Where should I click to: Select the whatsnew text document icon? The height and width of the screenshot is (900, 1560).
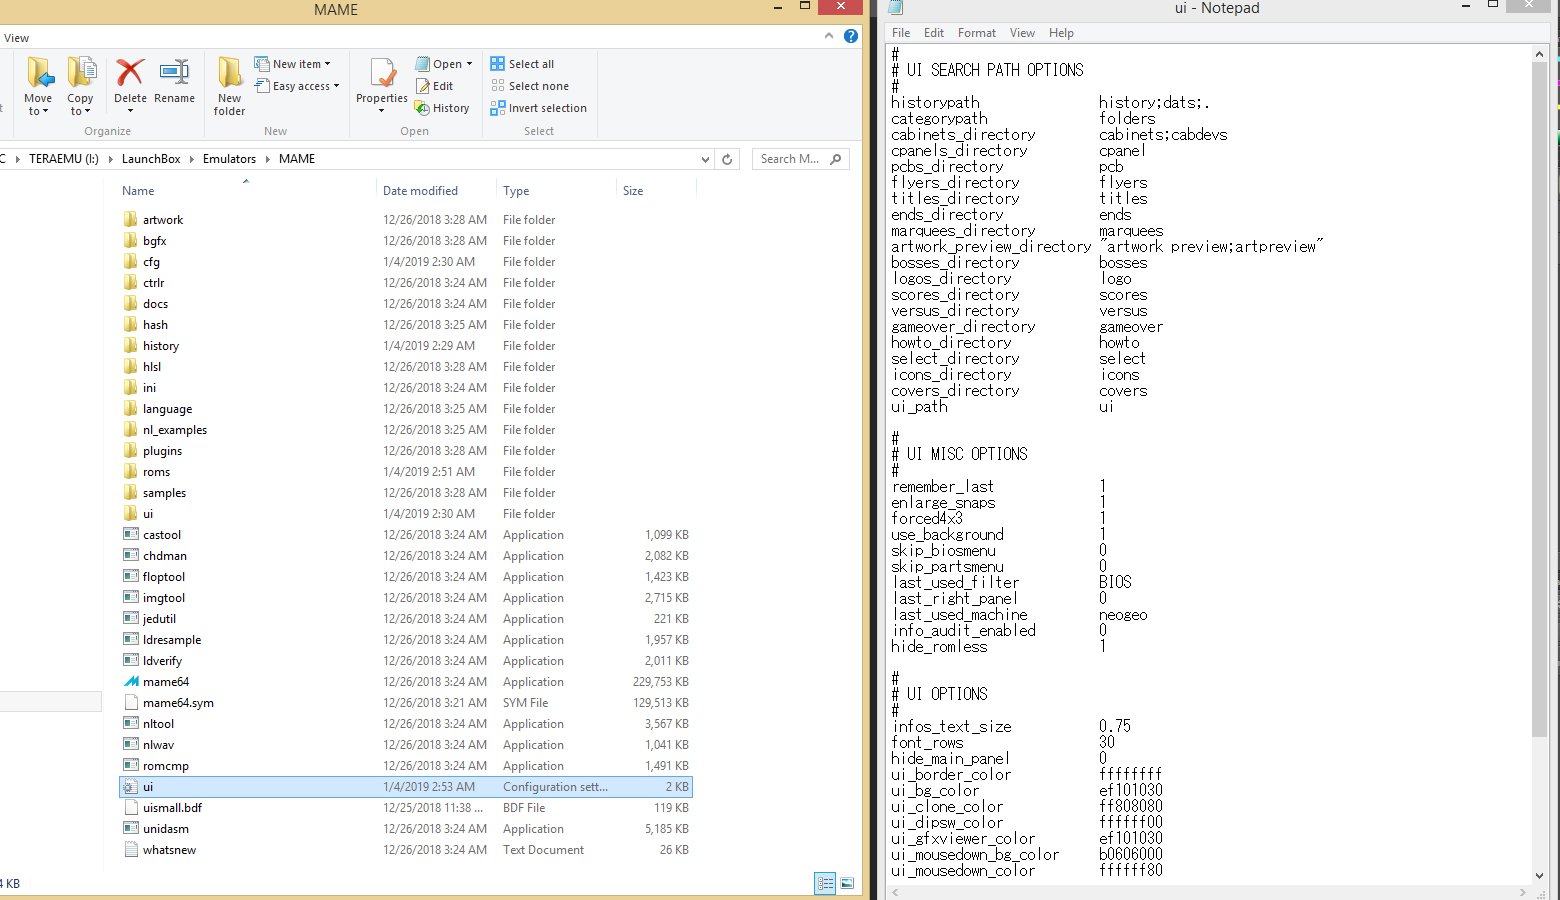(131, 849)
